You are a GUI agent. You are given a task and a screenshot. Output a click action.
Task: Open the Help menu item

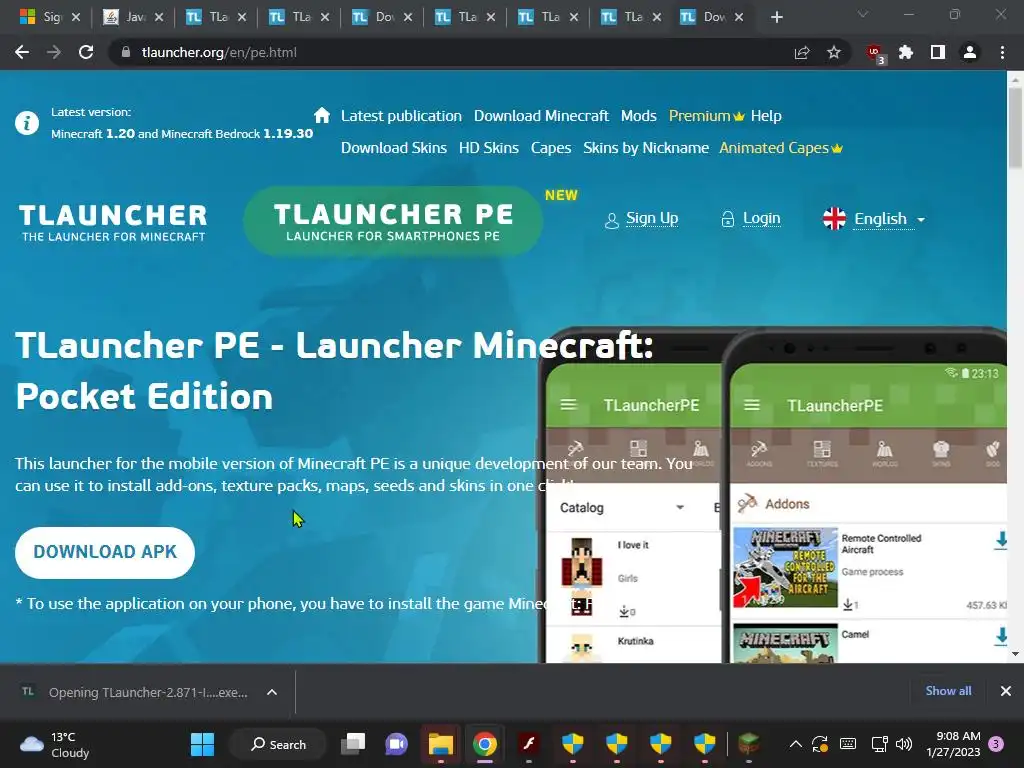coord(766,116)
